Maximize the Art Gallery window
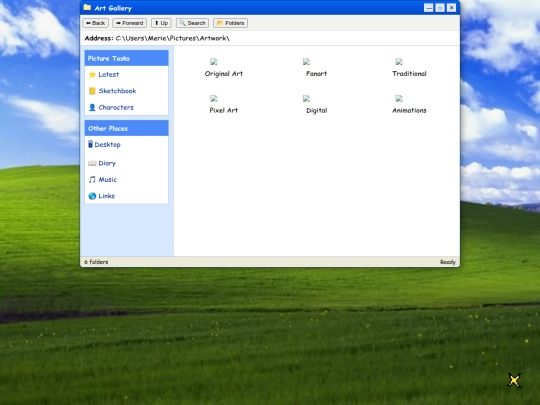Viewport: 540px width, 405px height. [440, 8]
